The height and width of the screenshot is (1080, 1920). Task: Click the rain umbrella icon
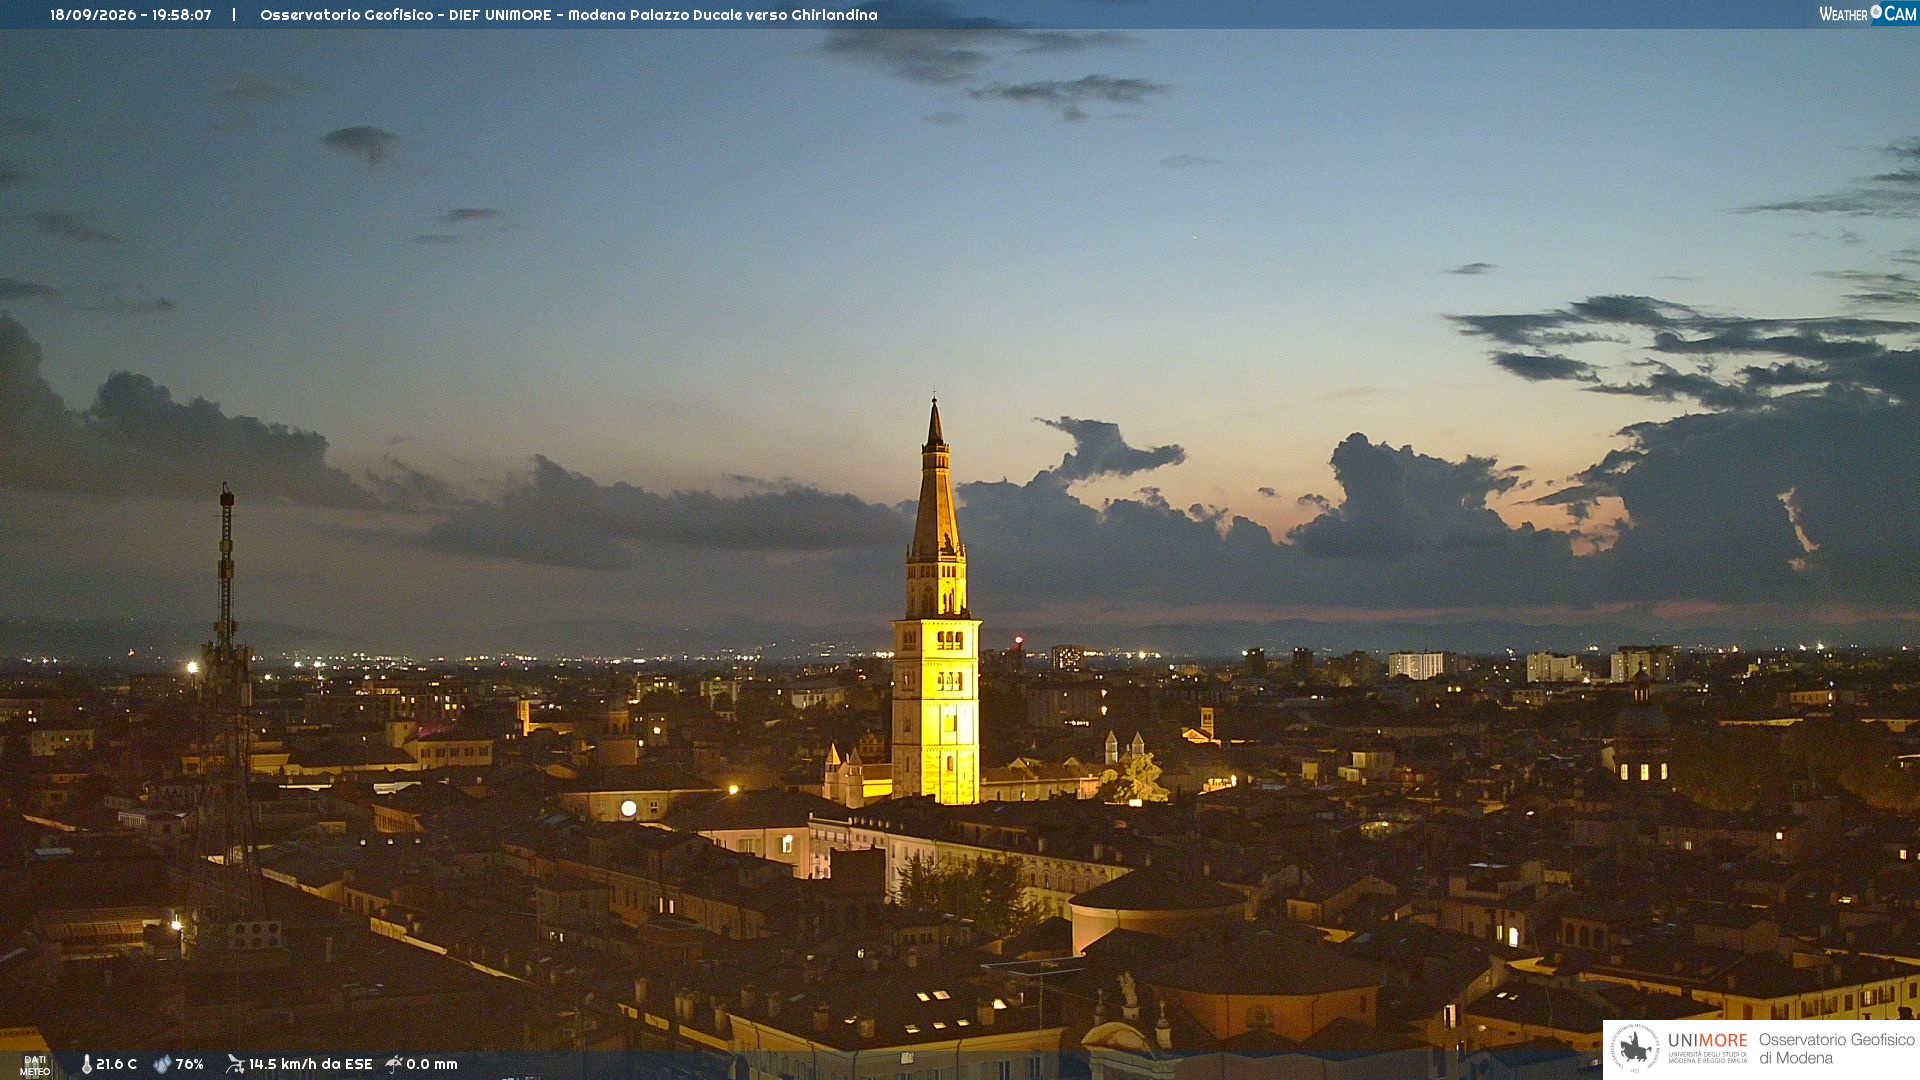pos(394,1064)
